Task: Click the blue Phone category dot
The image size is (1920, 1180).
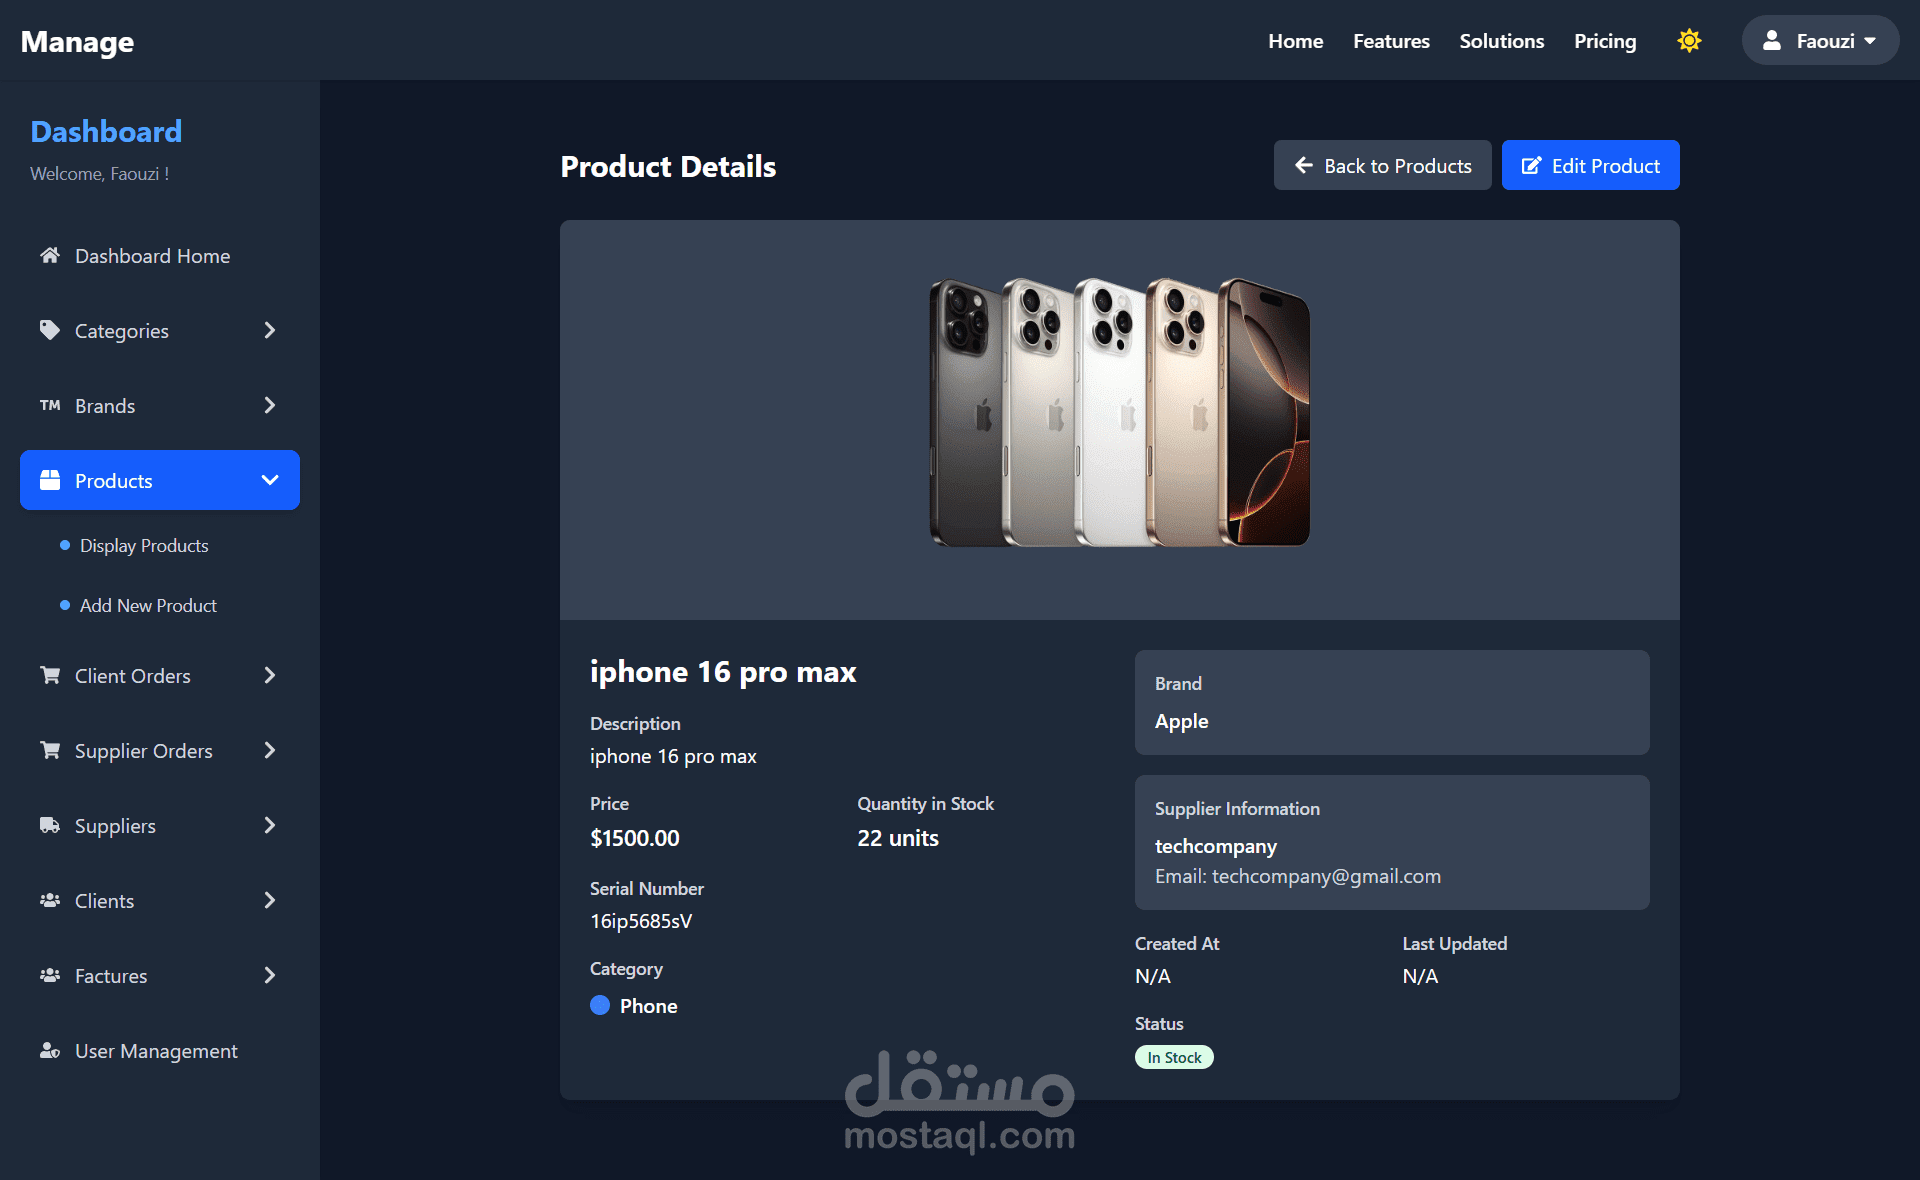Action: (x=600, y=1005)
